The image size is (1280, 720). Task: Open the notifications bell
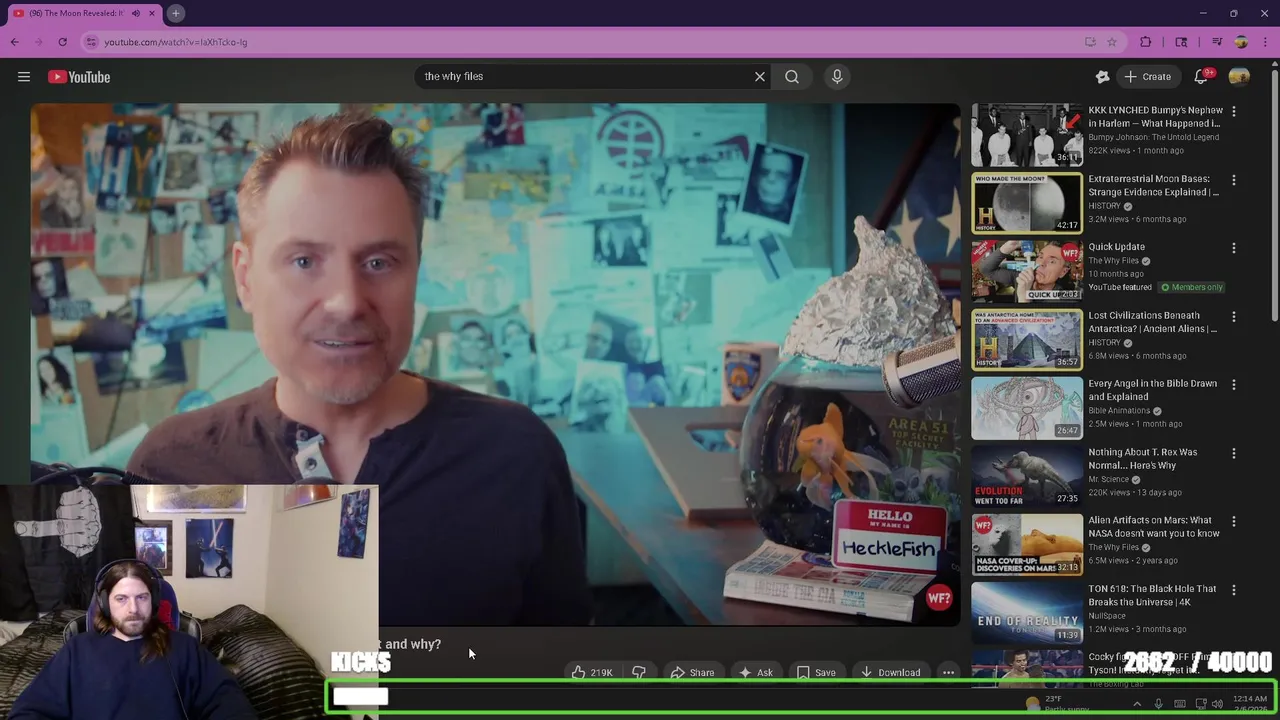pos(1202,77)
